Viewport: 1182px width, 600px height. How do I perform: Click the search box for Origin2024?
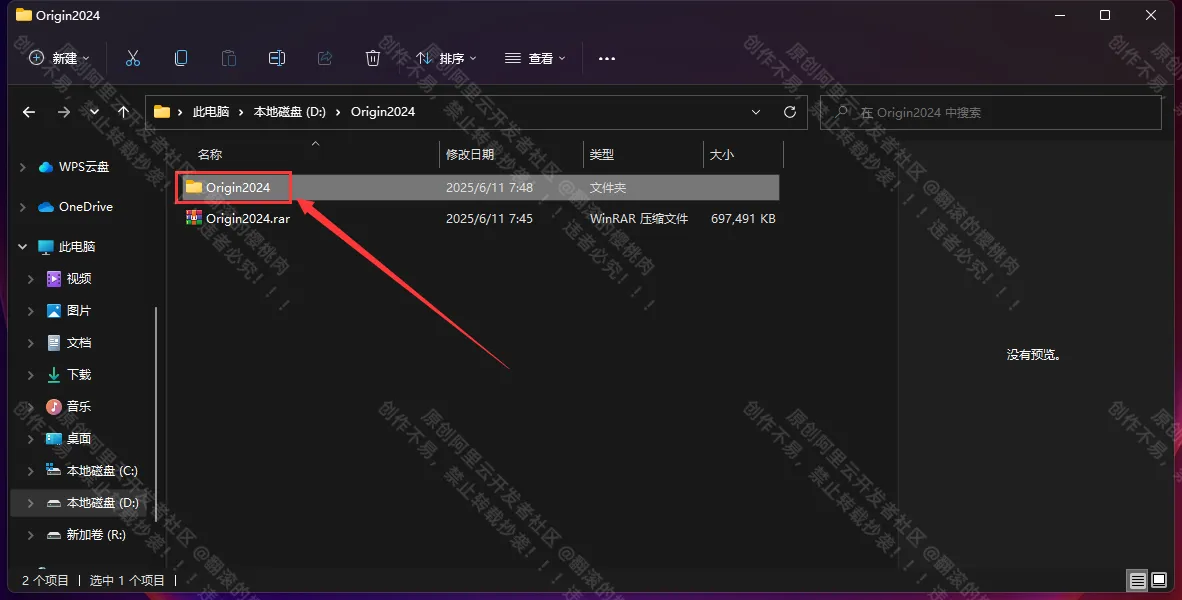991,112
